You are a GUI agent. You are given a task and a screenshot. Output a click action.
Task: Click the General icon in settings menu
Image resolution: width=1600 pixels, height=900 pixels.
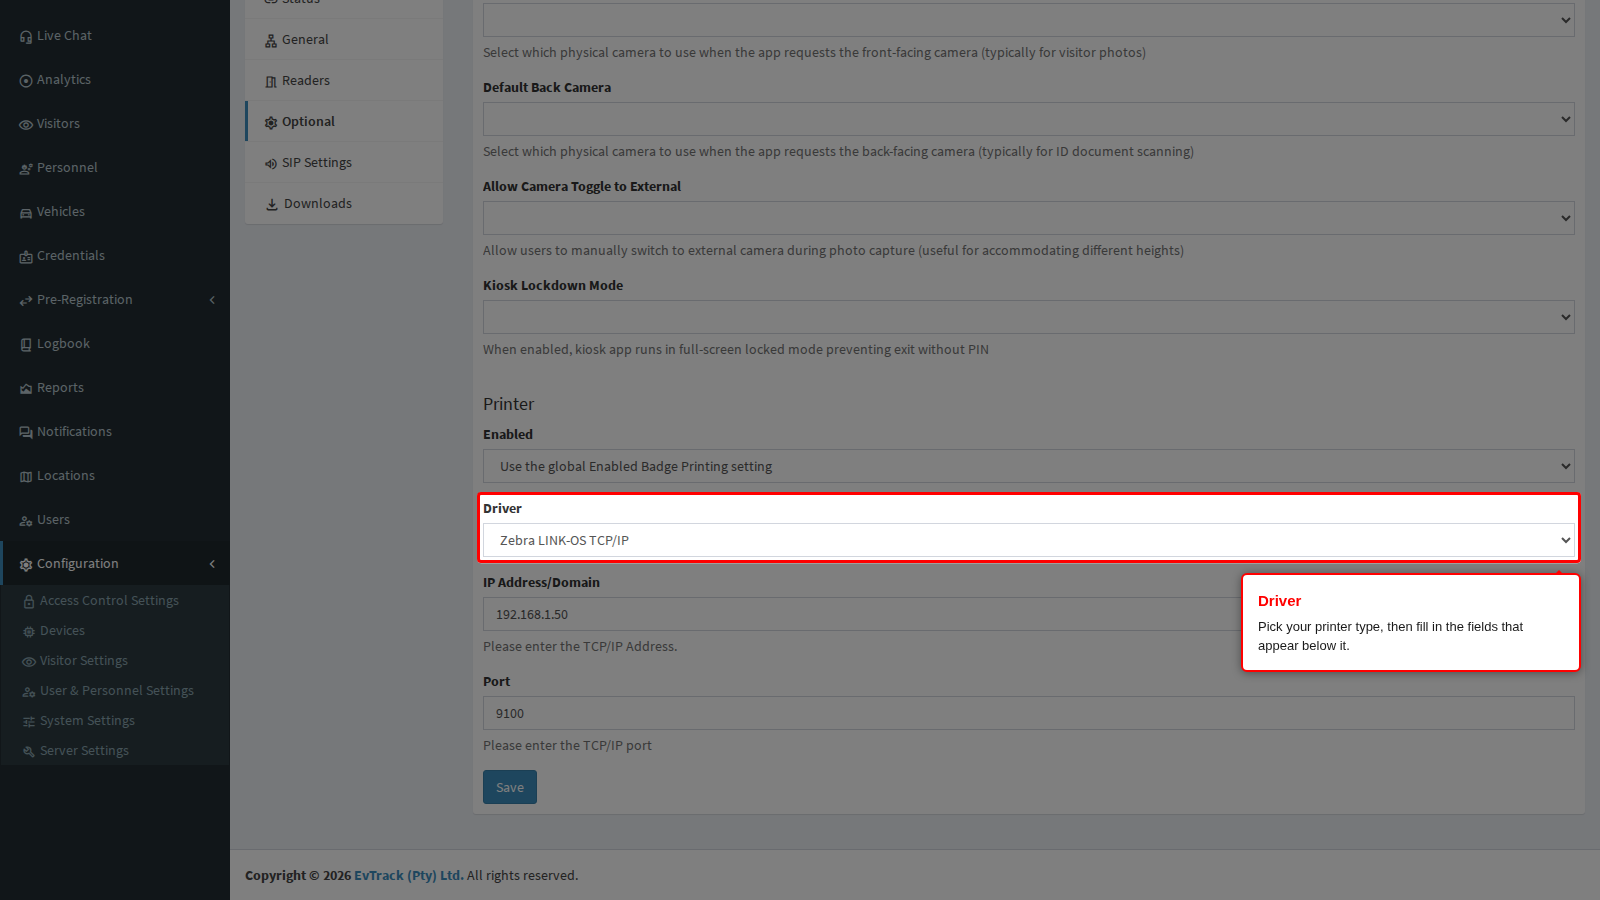pyautogui.click(x=271, y=41)
